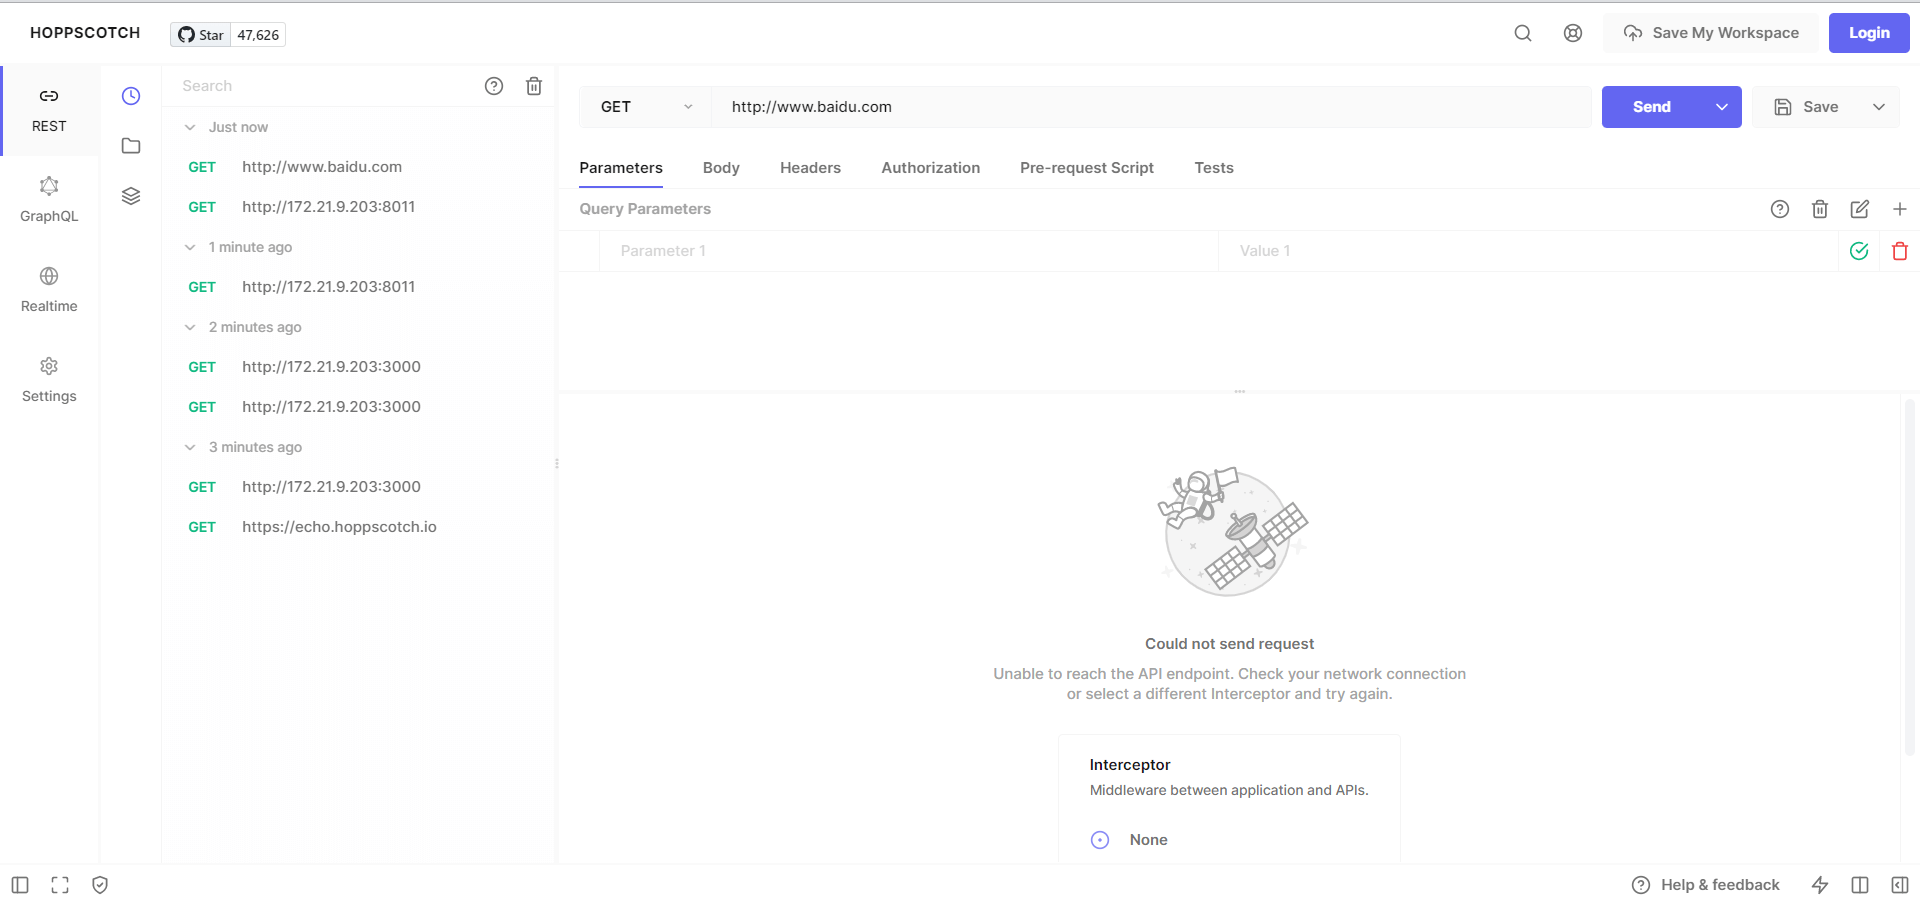The height and width of the screenshot is (902, 1920).
Task: Send the request to baidu.com
Action: pos(1650,106)
